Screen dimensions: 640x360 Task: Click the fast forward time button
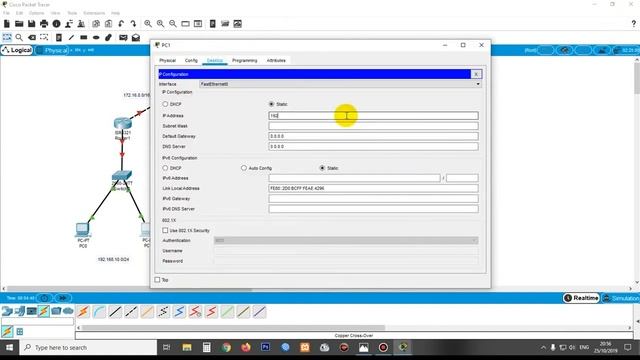click(63, 298)
